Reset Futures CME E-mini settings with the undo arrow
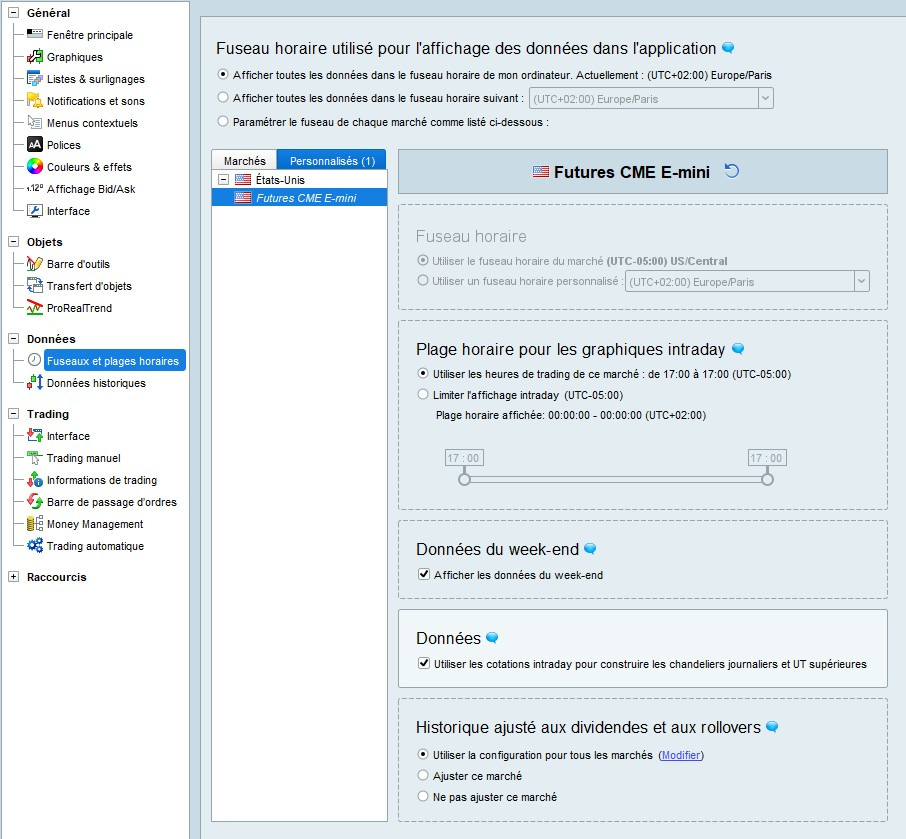The height and width of the screenshot is (839, 906). pyautogui.click(x=732, y=171)
